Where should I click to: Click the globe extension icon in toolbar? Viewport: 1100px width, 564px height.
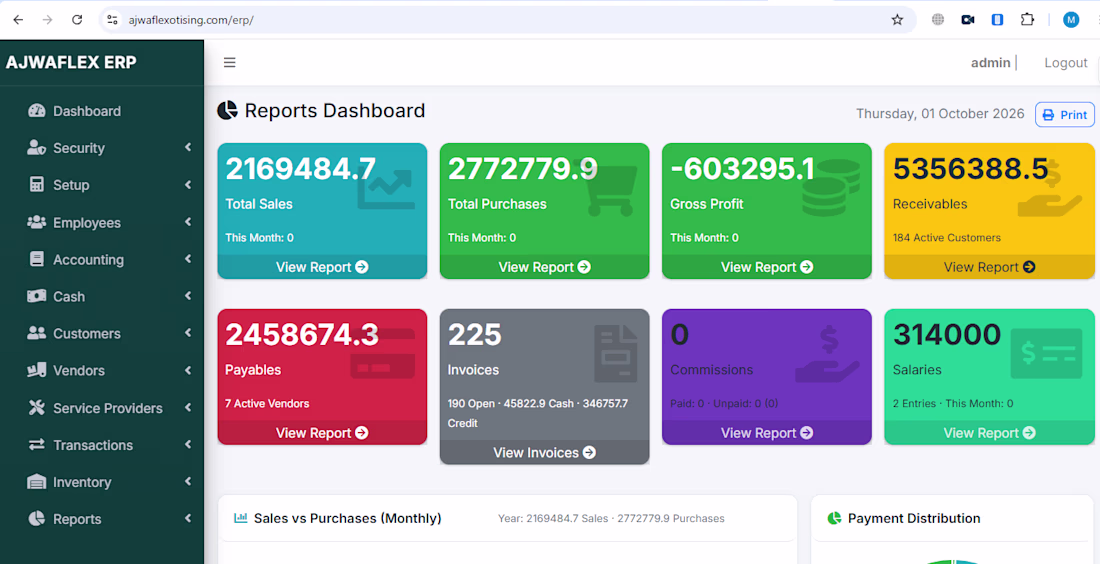(x=938, y=20)
